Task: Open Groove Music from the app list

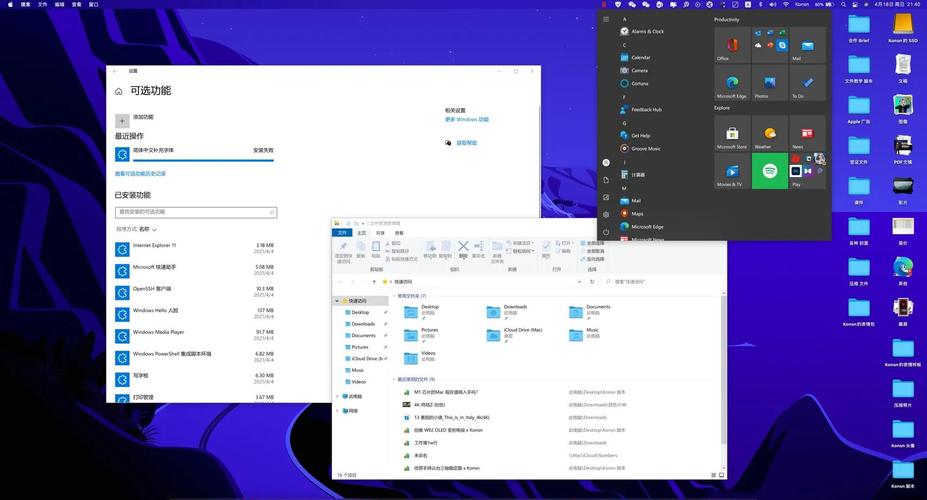Action: tap(645, 148)
